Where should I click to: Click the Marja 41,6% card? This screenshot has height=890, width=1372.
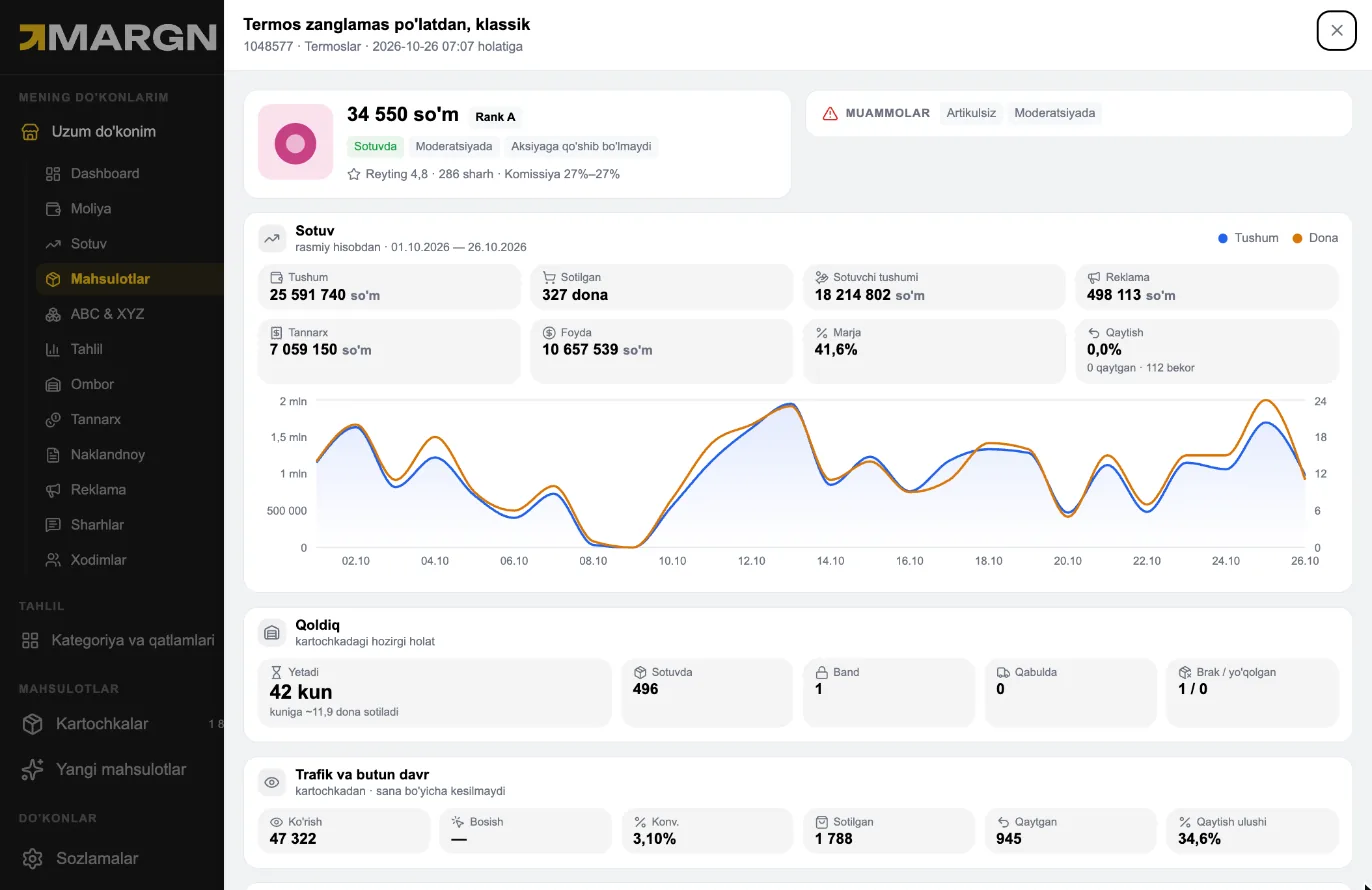[934, 351]
